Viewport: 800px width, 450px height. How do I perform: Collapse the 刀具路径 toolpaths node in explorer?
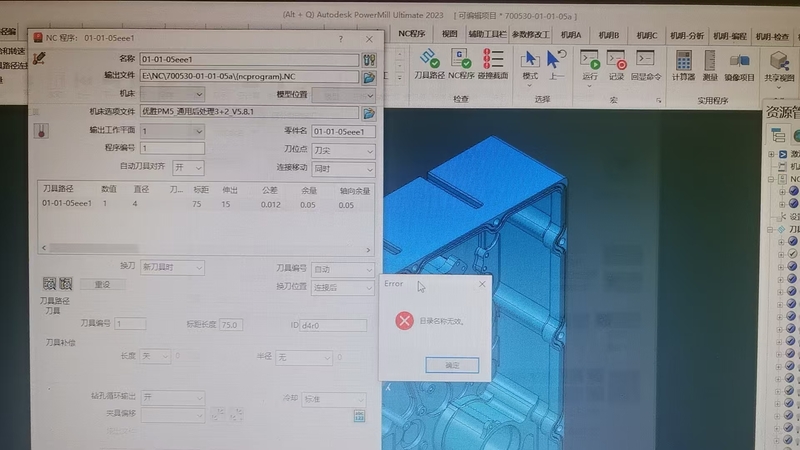770,230
